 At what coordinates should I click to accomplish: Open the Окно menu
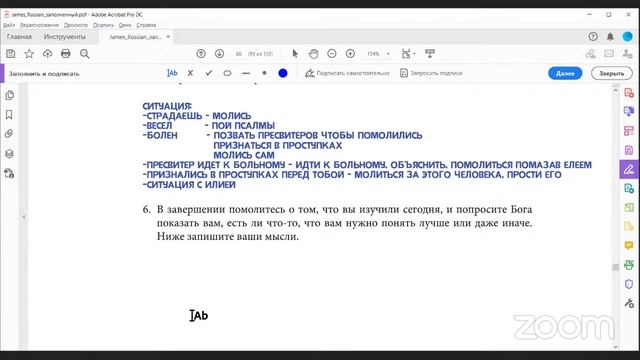click(125, 25)
